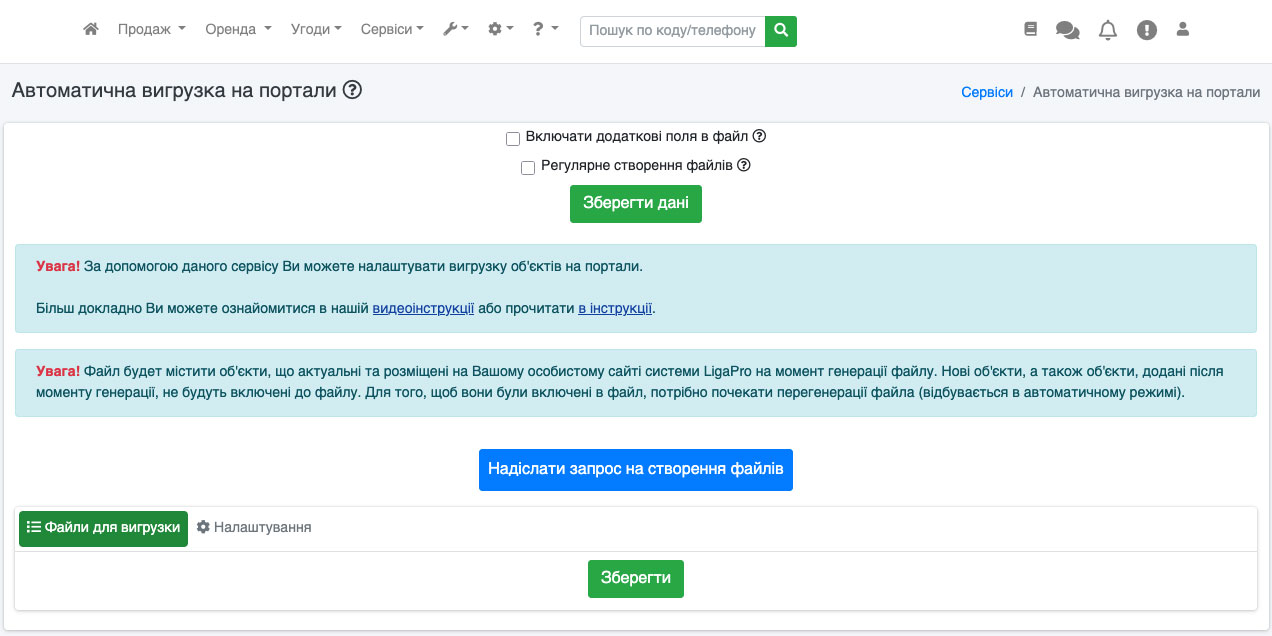This screenshot has width=1272, height=636.
Task: Select the 'Файли для вигрузки' tab
Action: click(103, 528)
